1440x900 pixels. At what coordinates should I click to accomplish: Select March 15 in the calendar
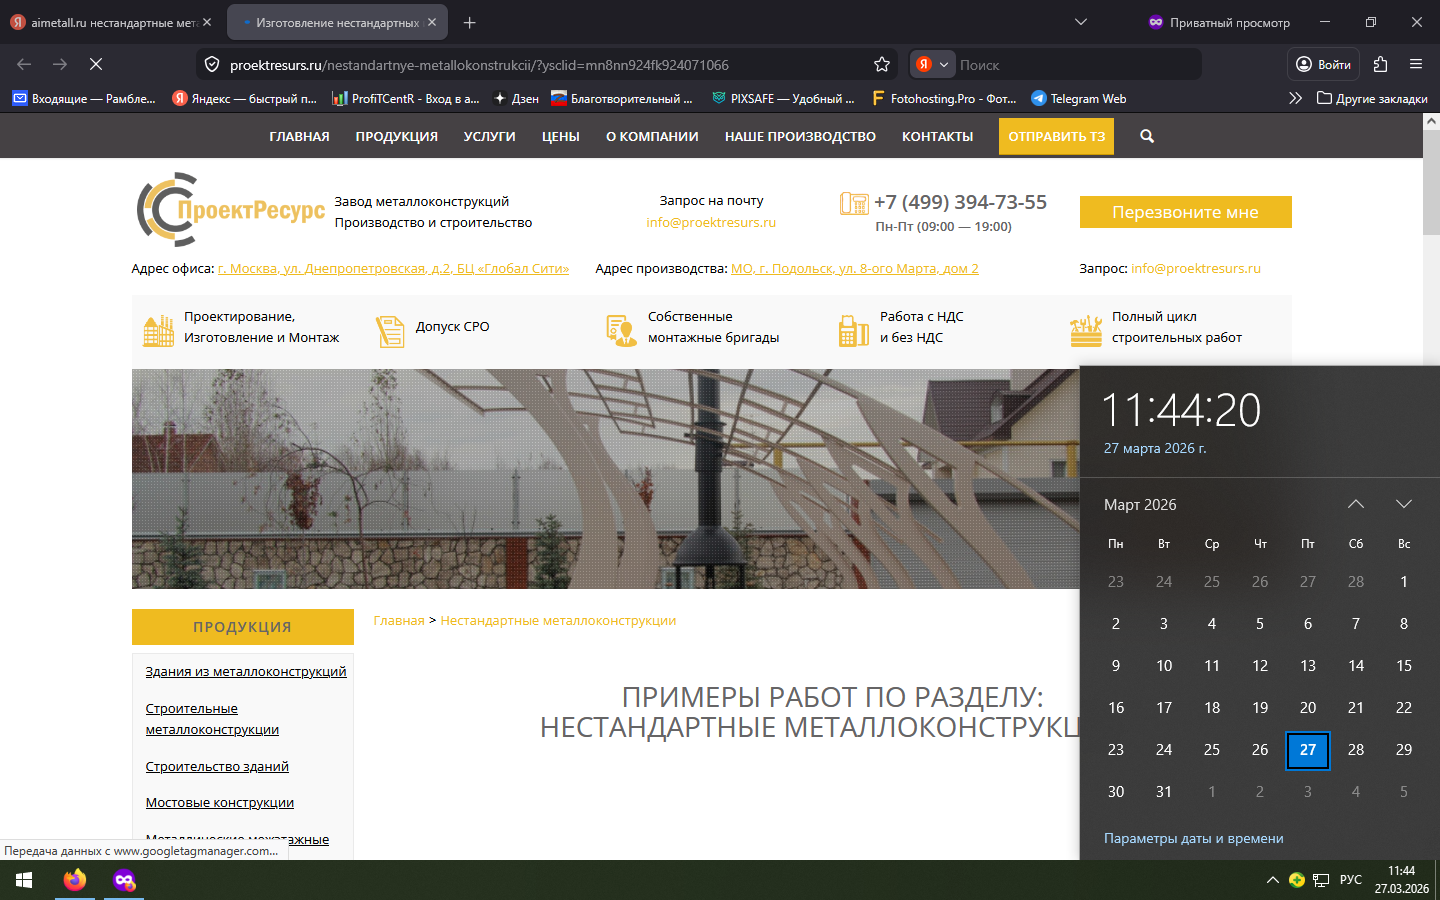click(1403, 666)
